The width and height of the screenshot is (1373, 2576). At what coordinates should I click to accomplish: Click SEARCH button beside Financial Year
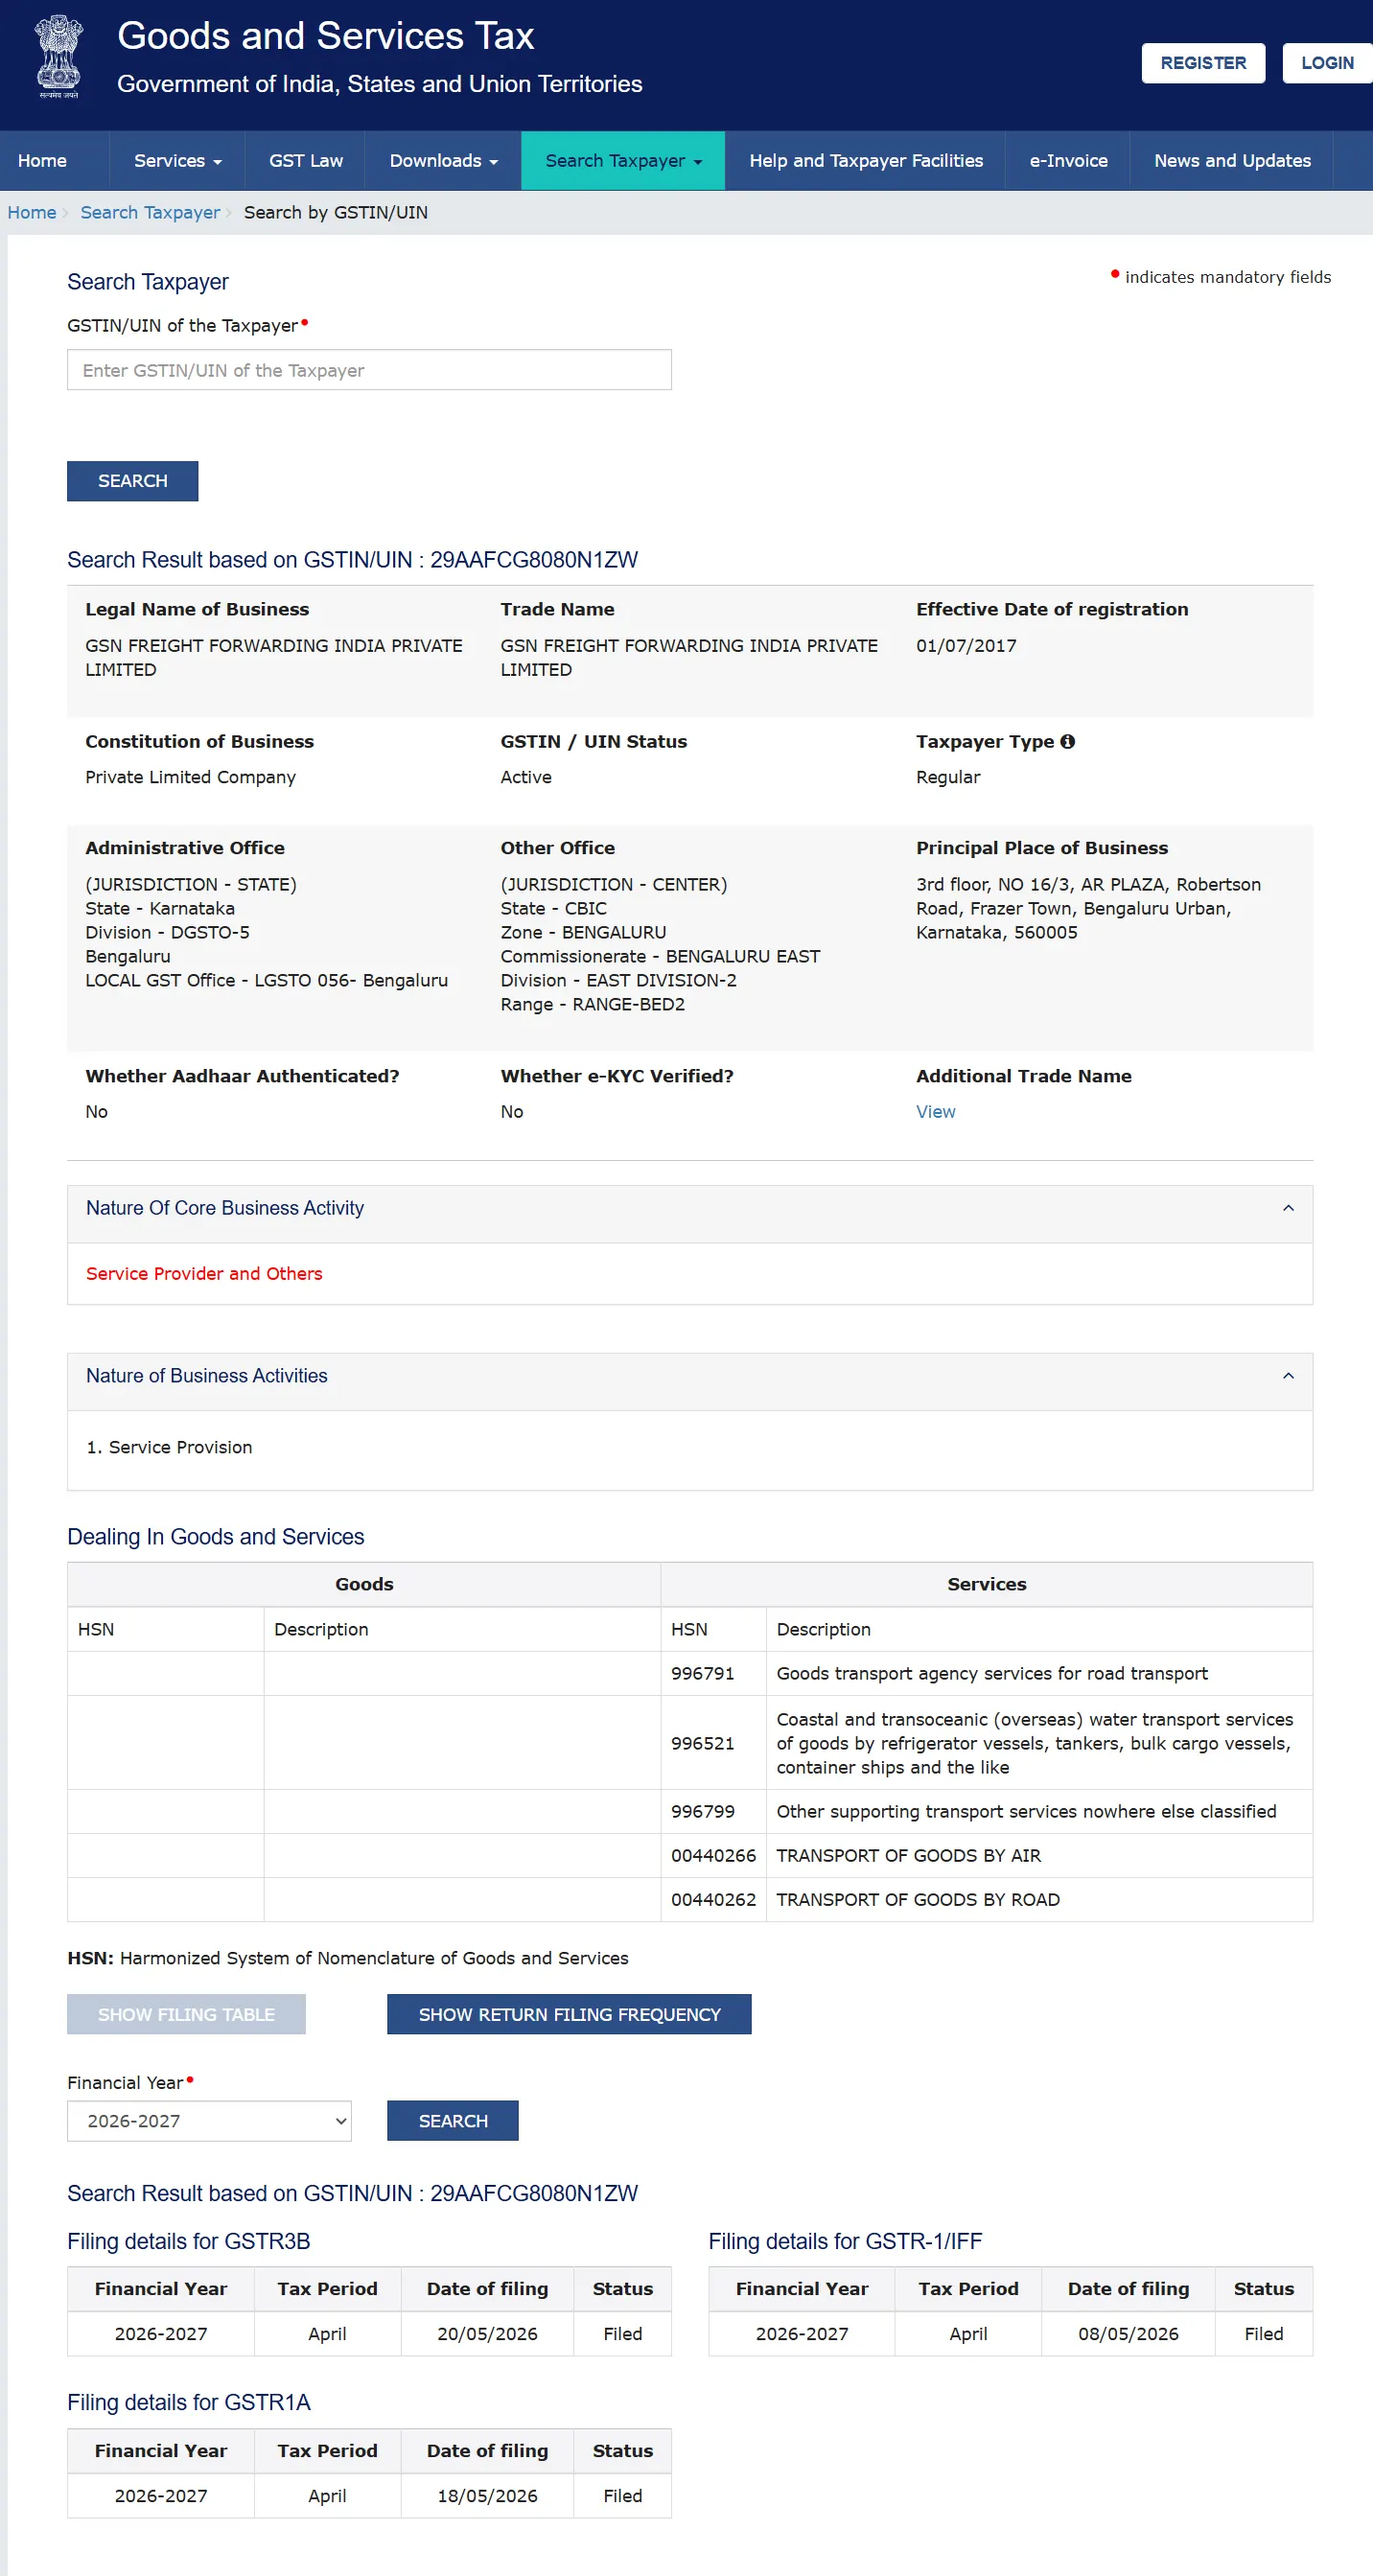453,2121
